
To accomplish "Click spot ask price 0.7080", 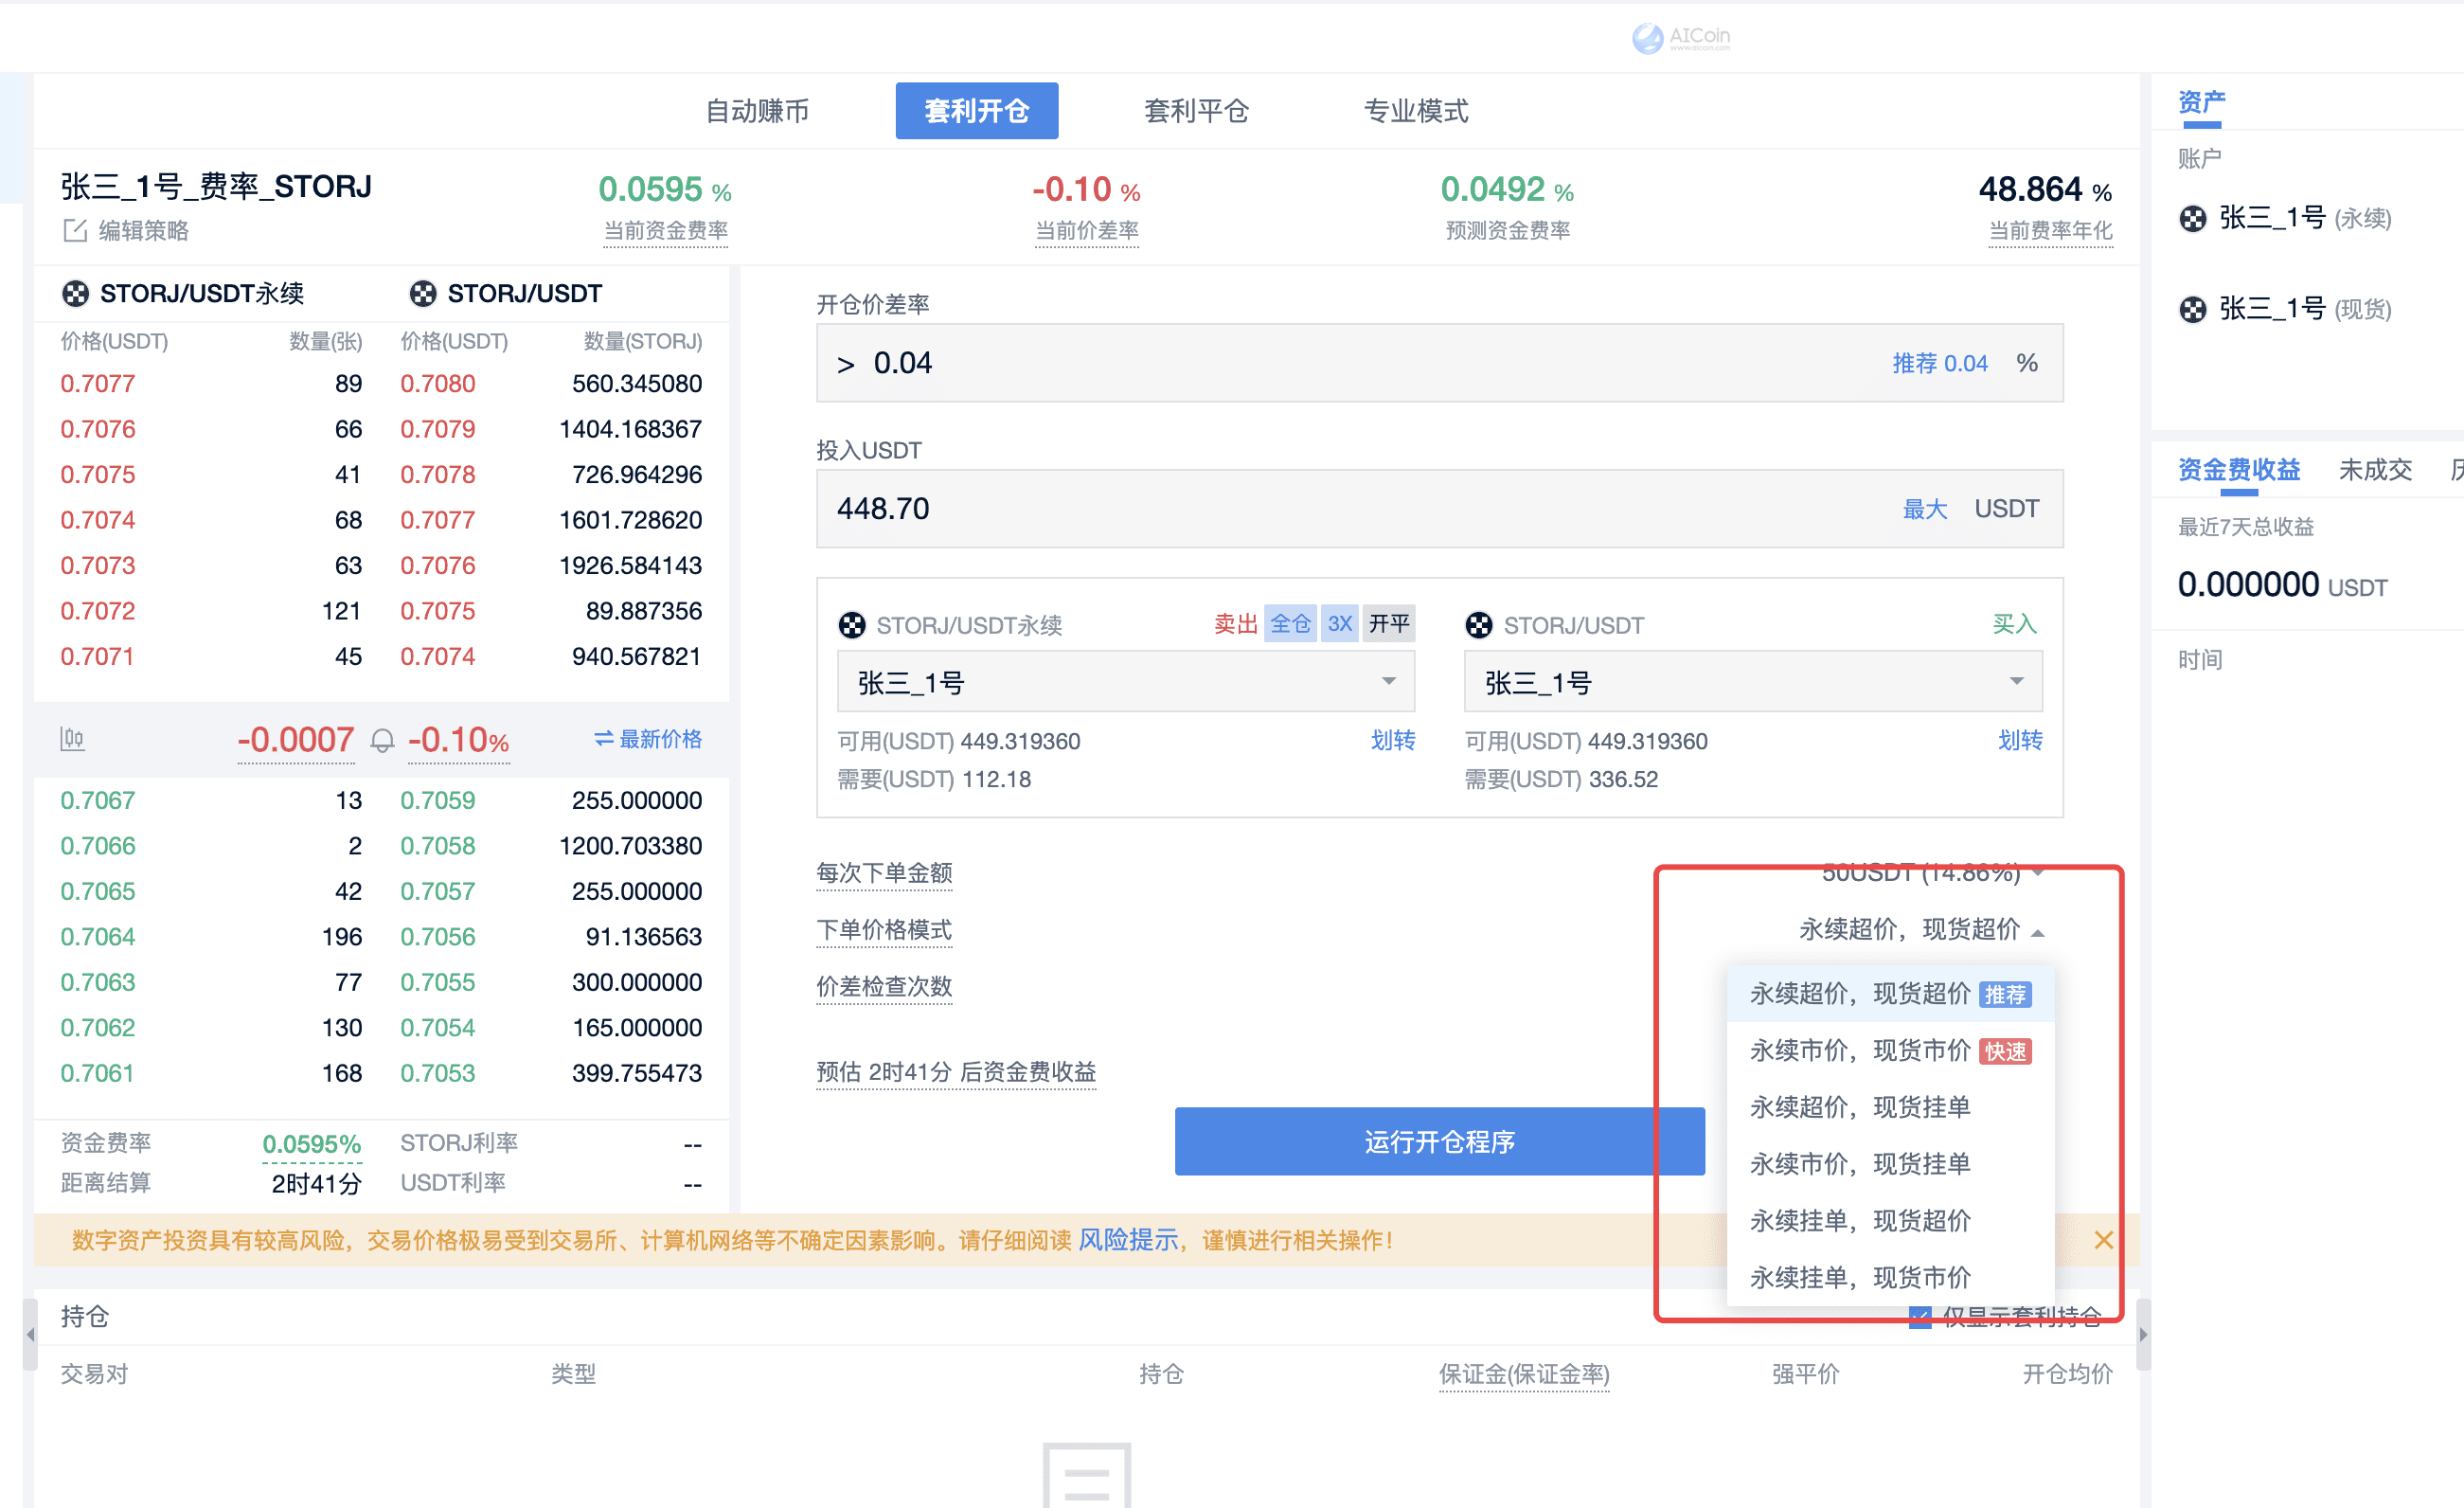I will [437, 384].
